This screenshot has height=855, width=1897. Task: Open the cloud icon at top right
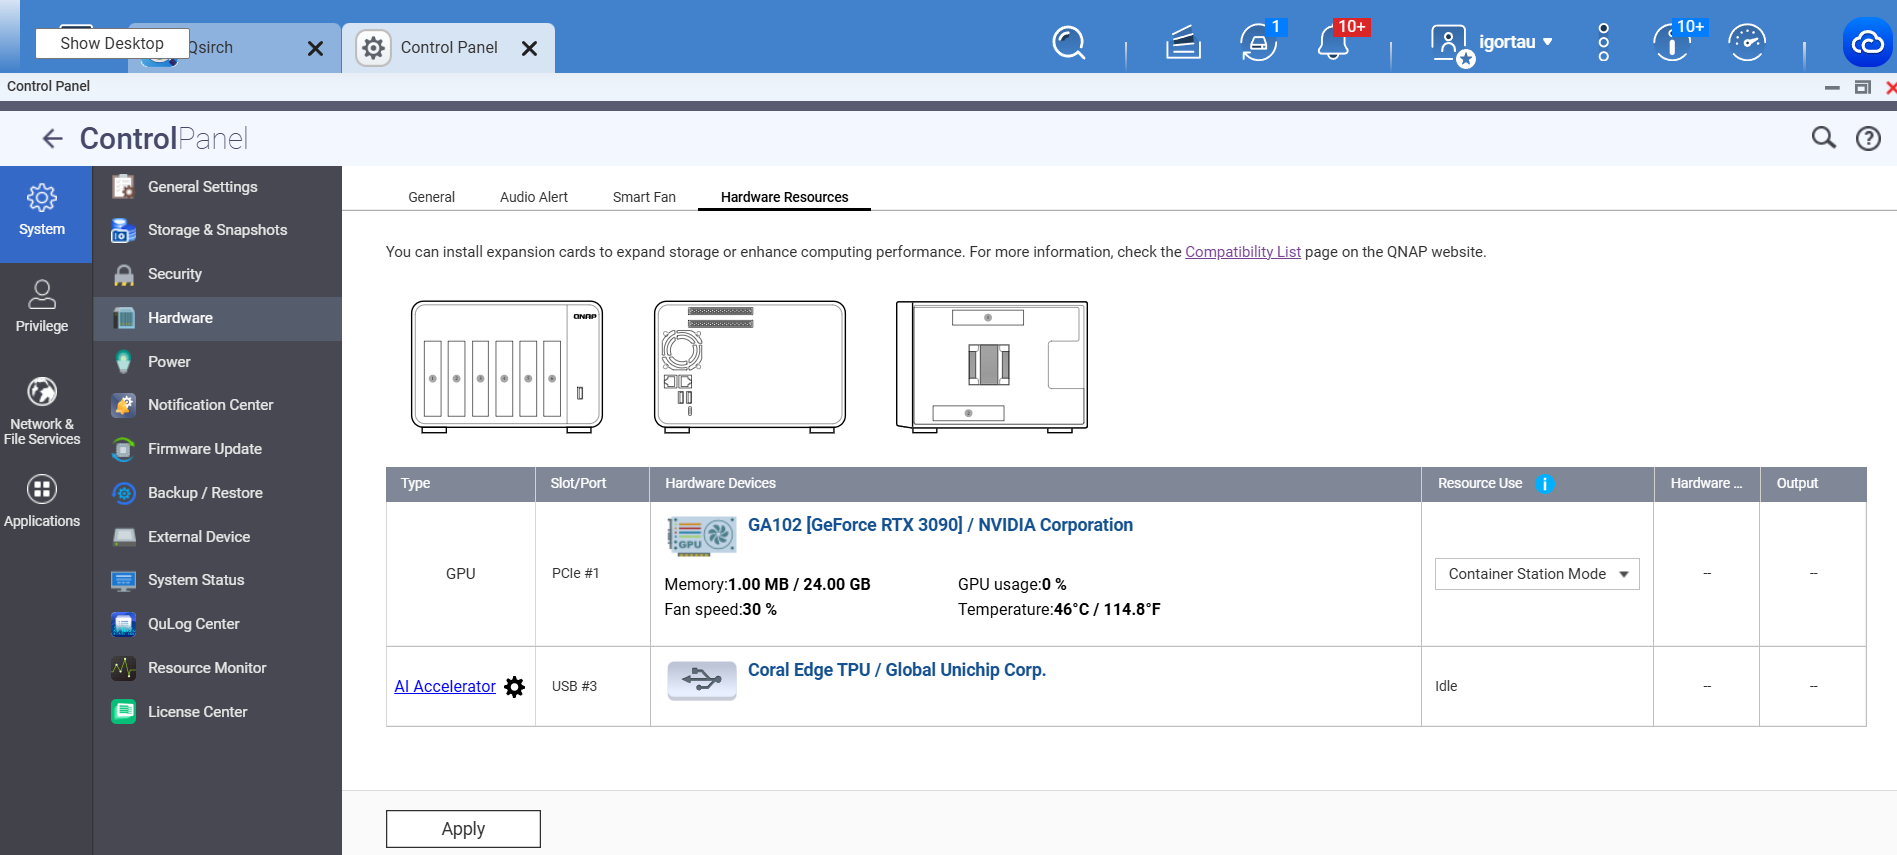1866,43
